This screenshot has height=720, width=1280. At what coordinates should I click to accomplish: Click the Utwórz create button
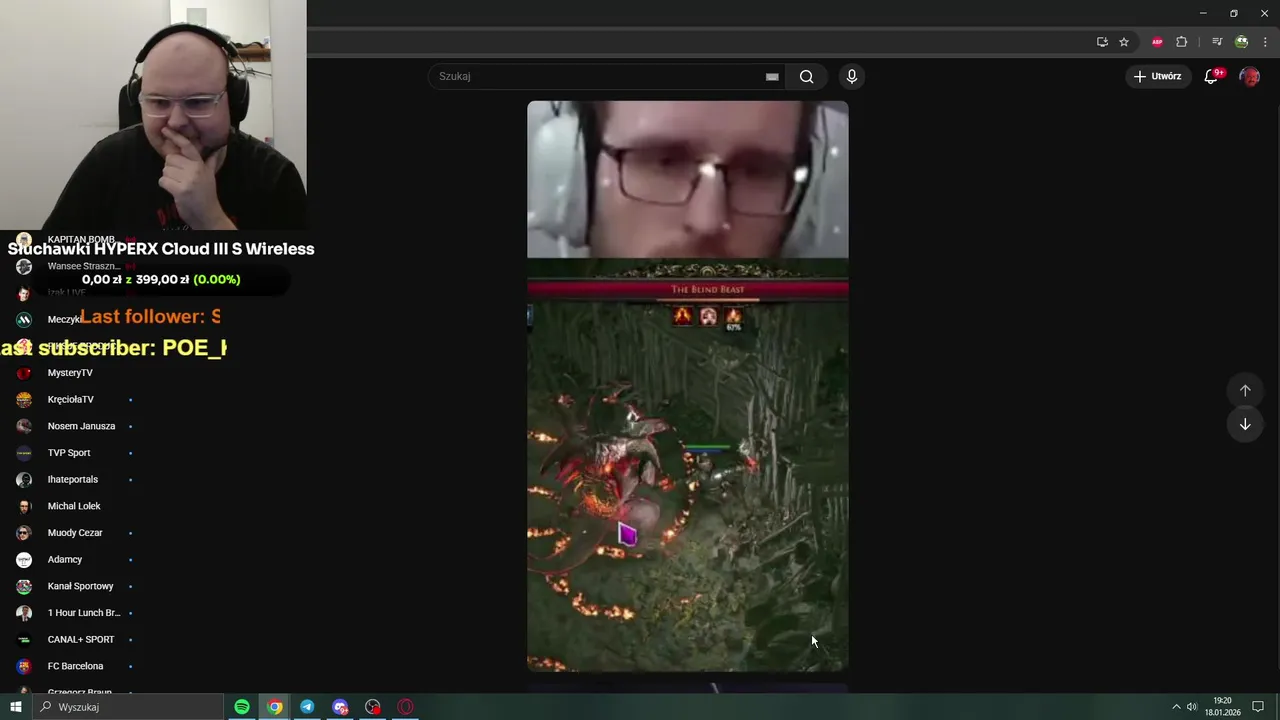point(1158,76)
